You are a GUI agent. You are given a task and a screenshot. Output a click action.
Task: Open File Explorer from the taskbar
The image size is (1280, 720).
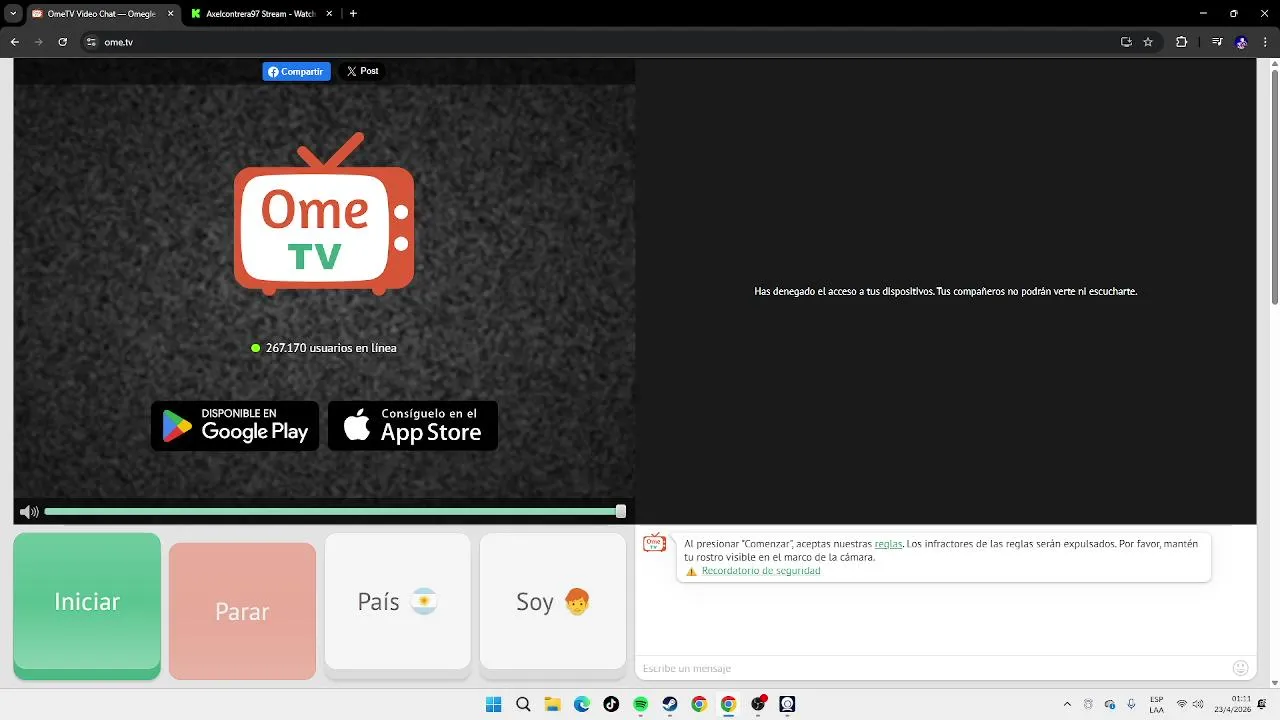[552, 704]
